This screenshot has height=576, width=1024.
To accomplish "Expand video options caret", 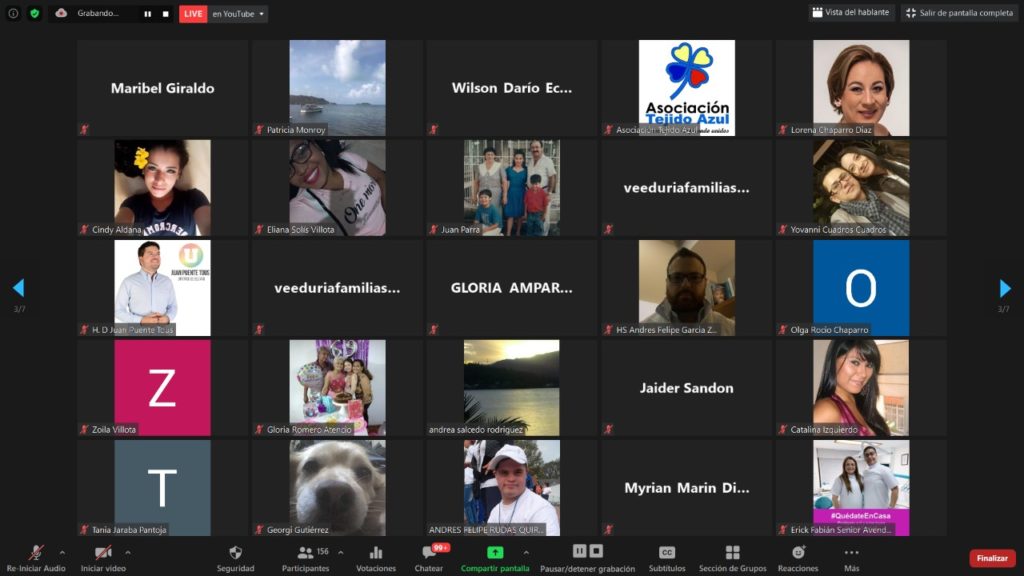I will click(128, 552).
